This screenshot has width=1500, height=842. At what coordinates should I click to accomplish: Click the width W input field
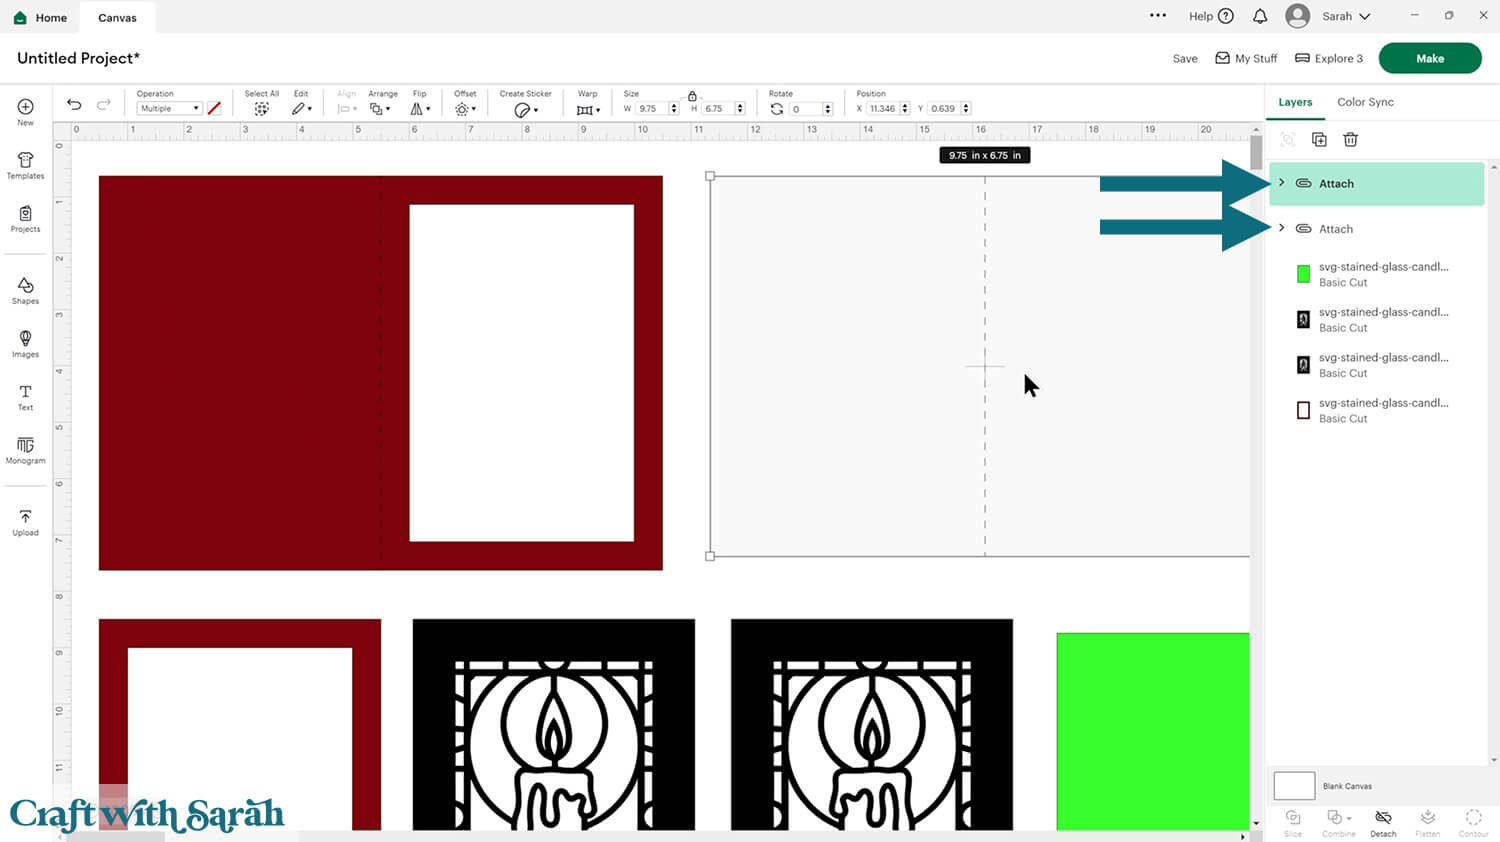coord(652,109)
